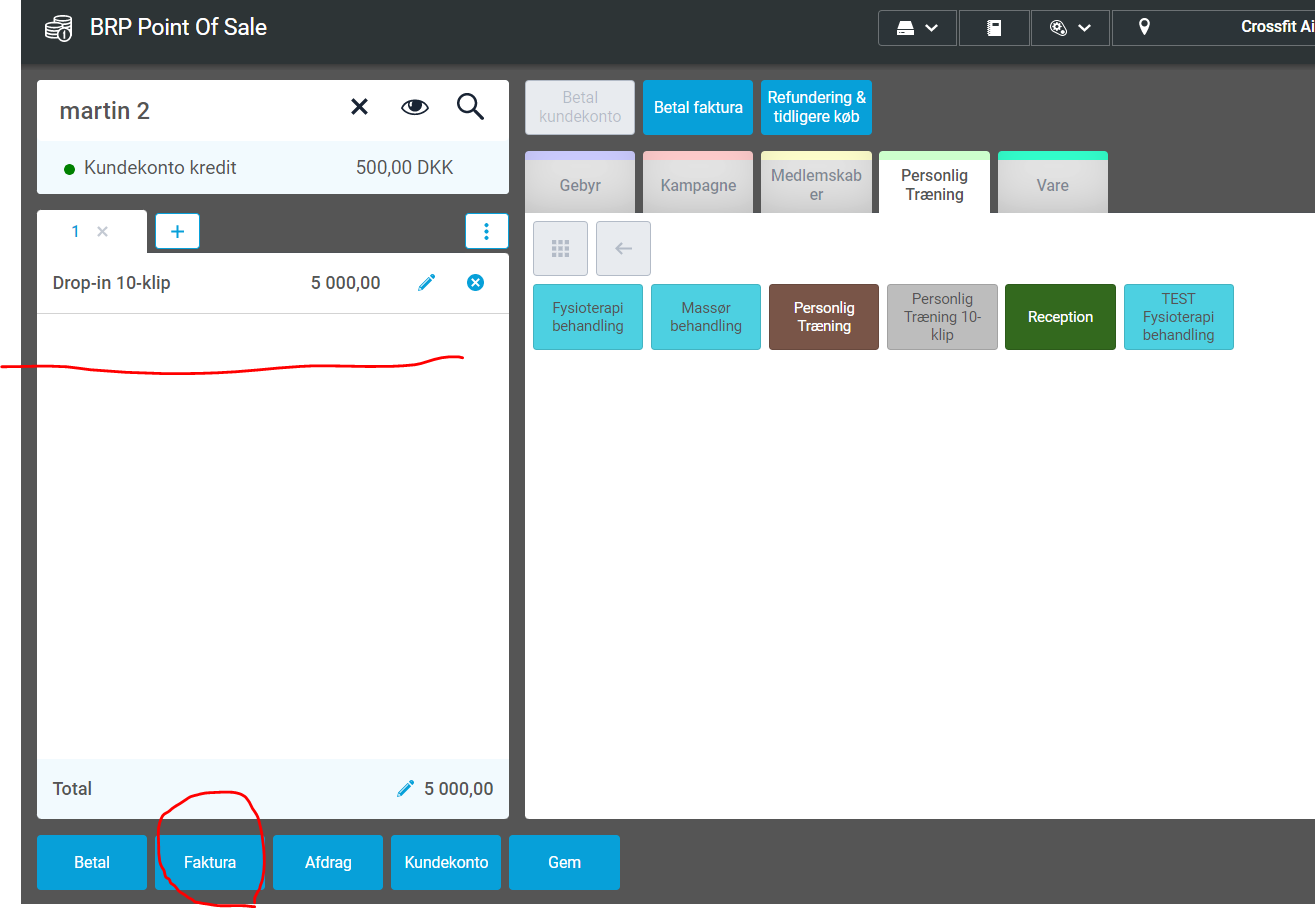
Task: Open the receipt journal icon in header
Action: tap(994, 28)
